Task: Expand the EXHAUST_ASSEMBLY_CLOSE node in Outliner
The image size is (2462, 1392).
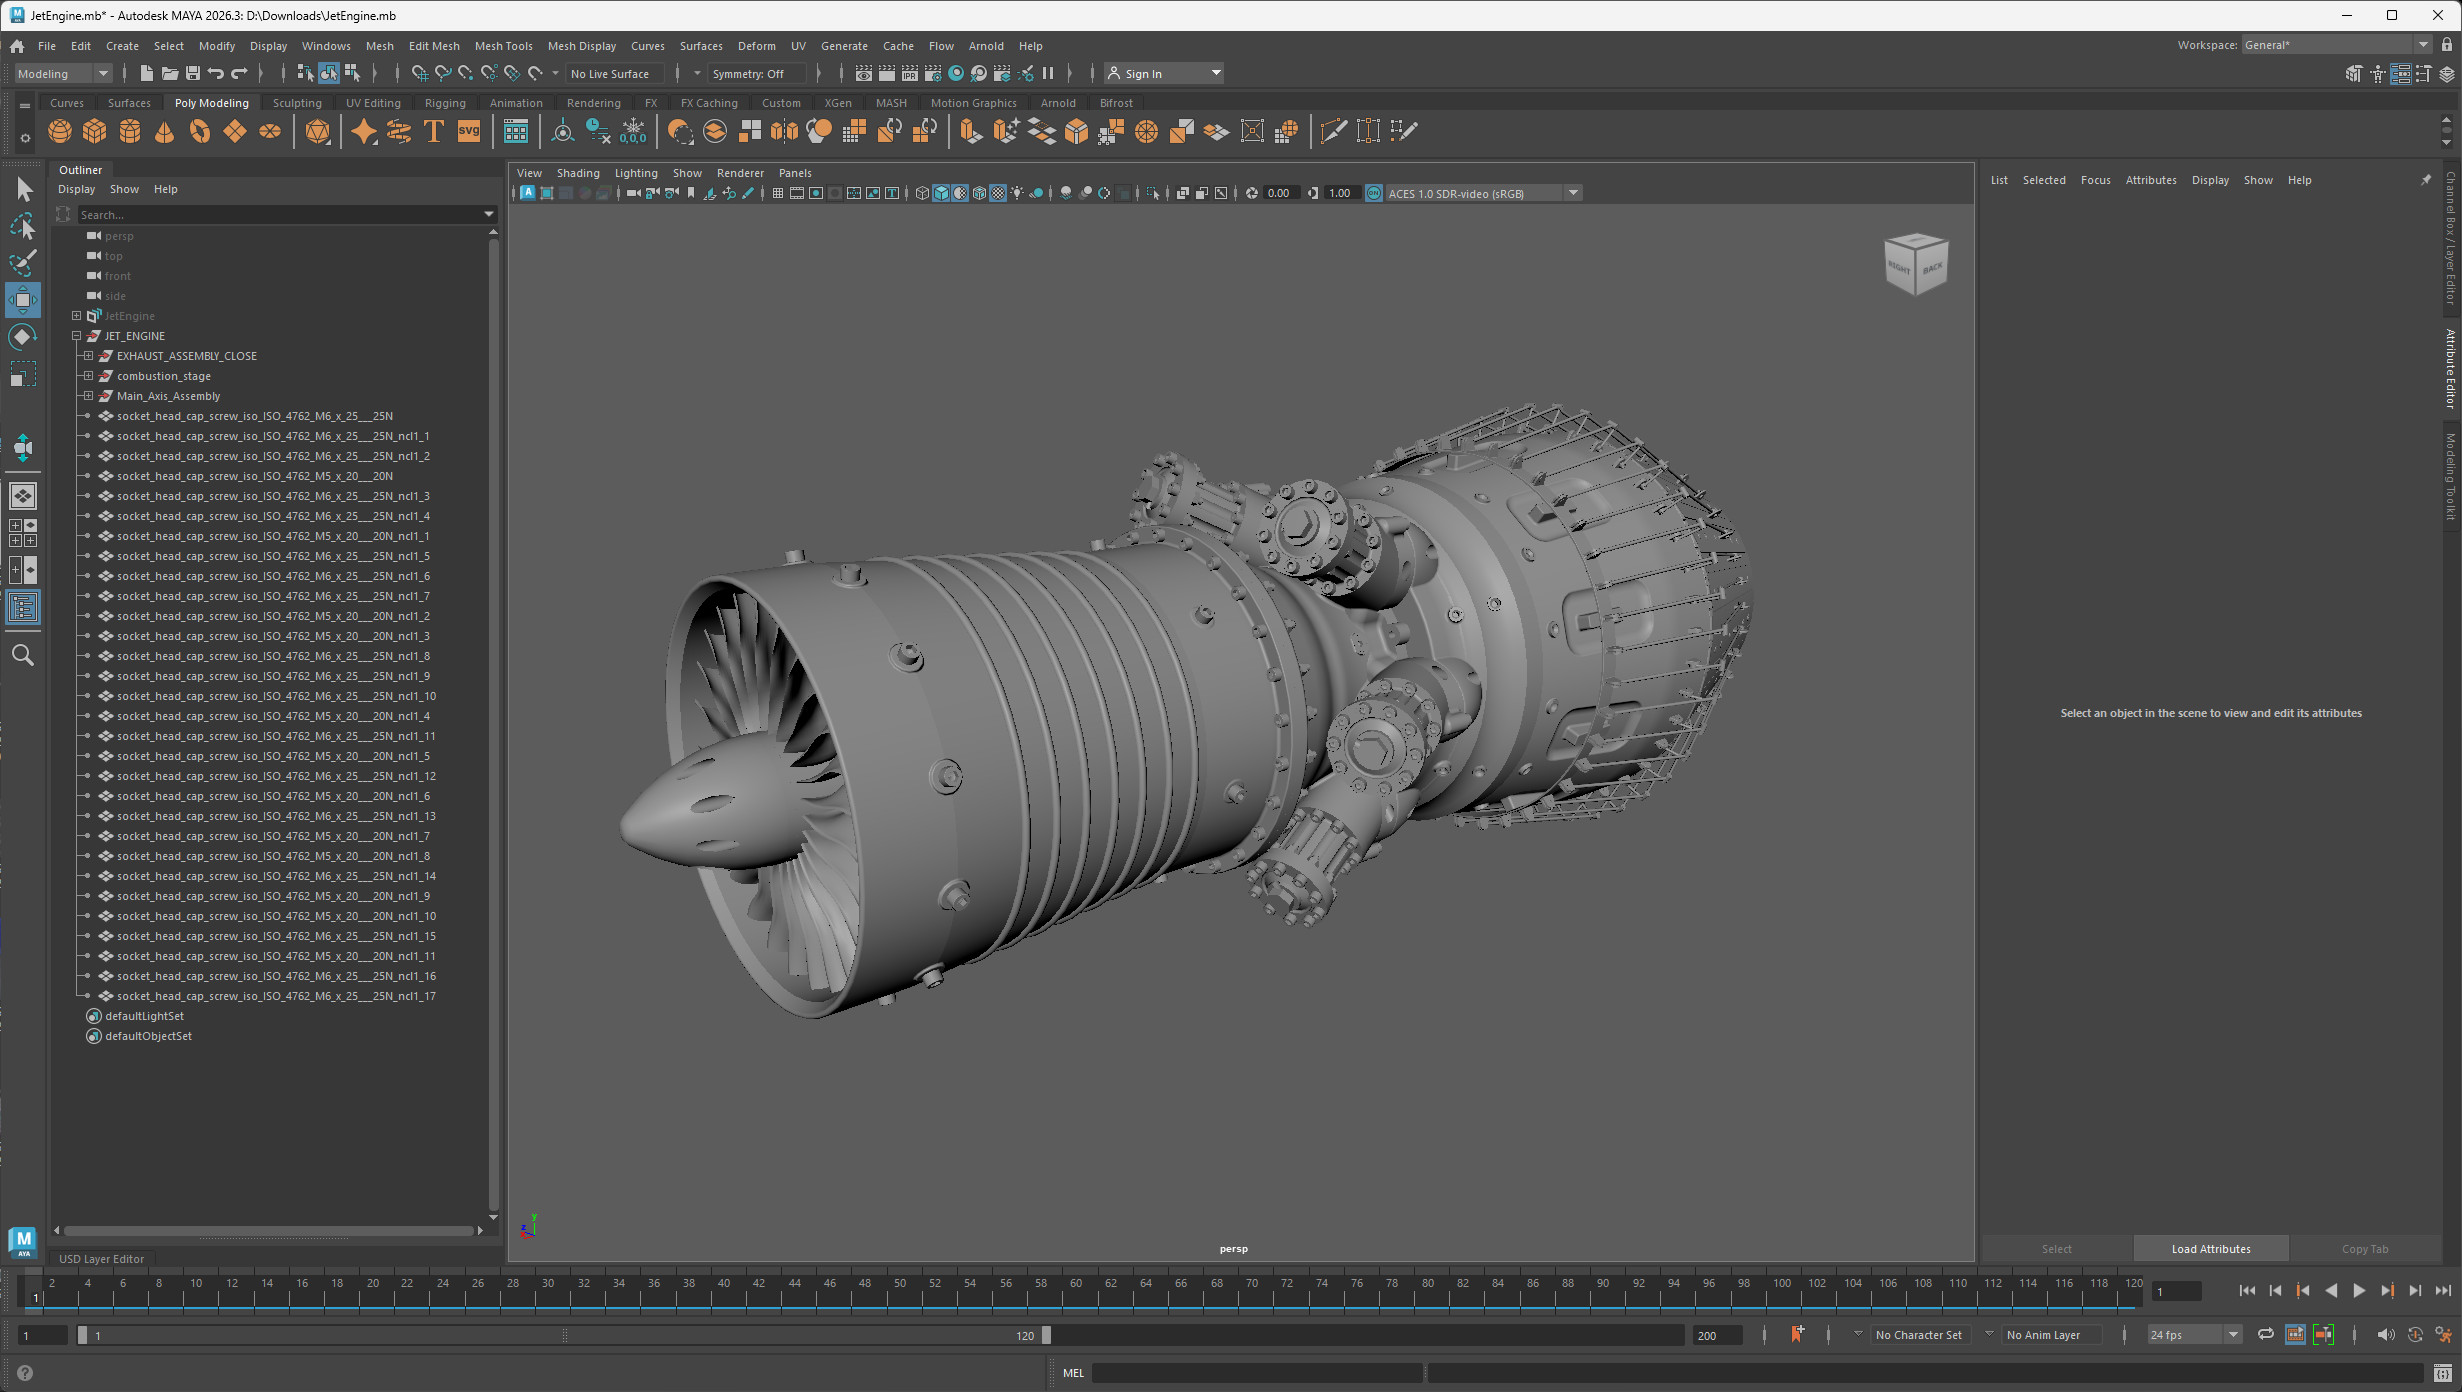Action: (x=88, y=355)
